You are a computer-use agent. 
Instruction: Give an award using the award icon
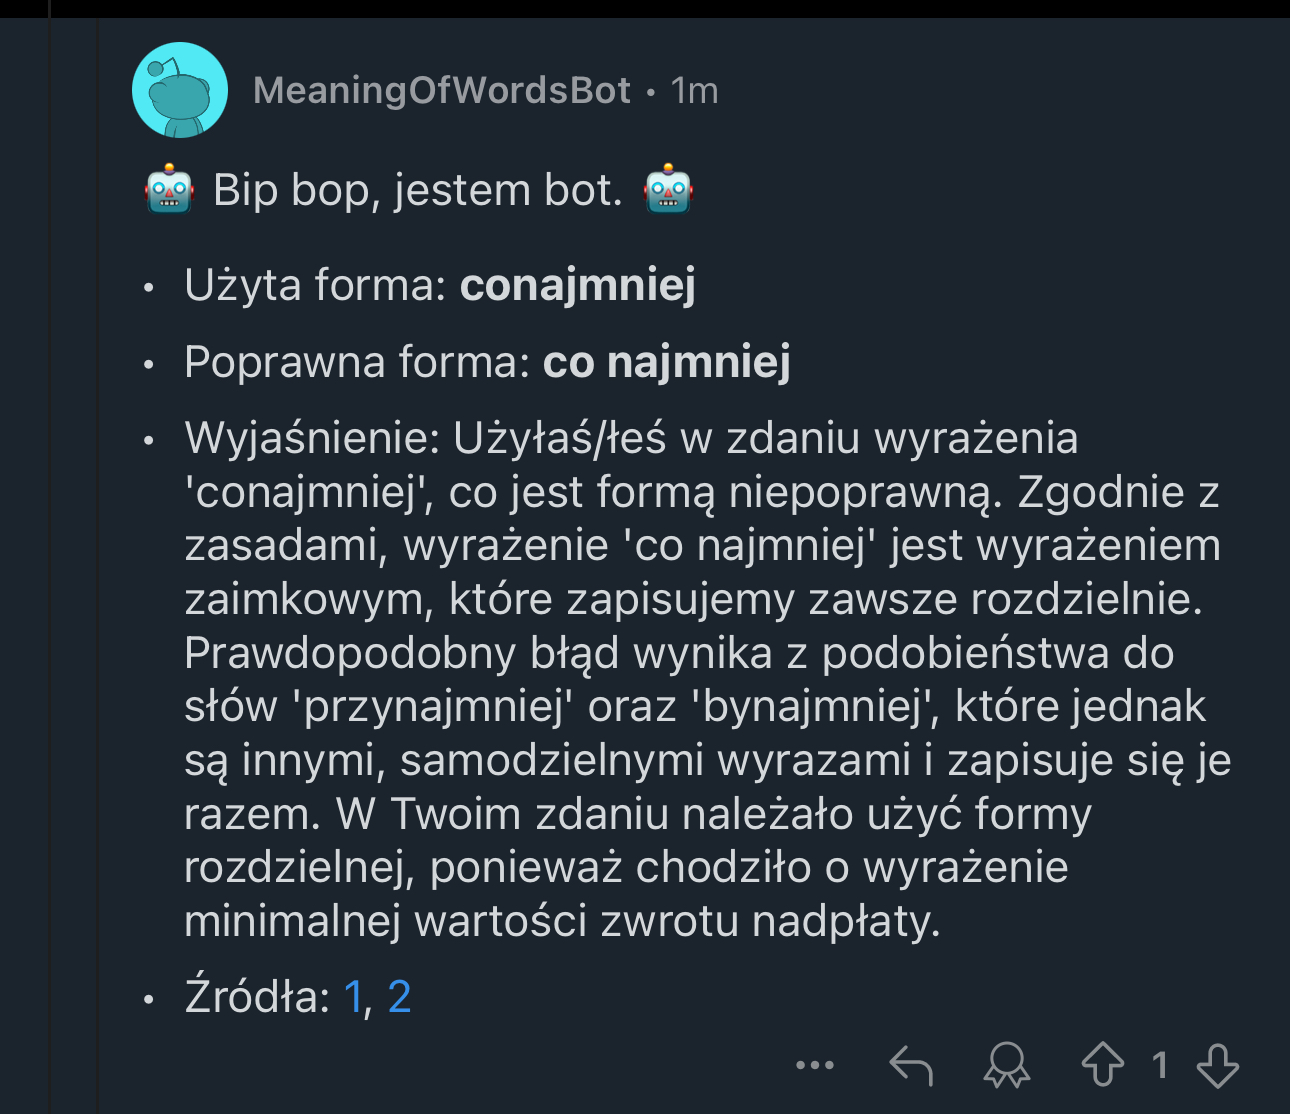[1006, 1065]
